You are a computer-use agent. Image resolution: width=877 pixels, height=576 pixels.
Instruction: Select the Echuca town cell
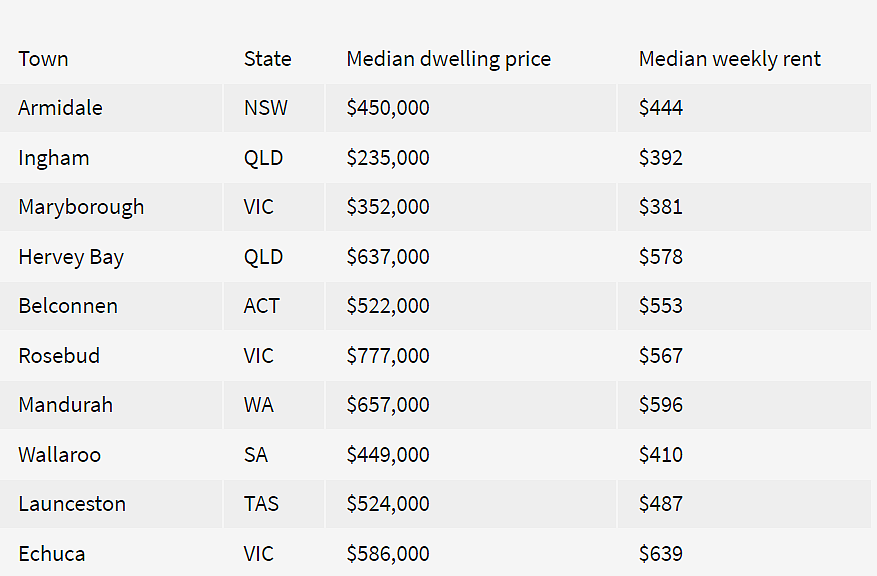click(51, 554)
